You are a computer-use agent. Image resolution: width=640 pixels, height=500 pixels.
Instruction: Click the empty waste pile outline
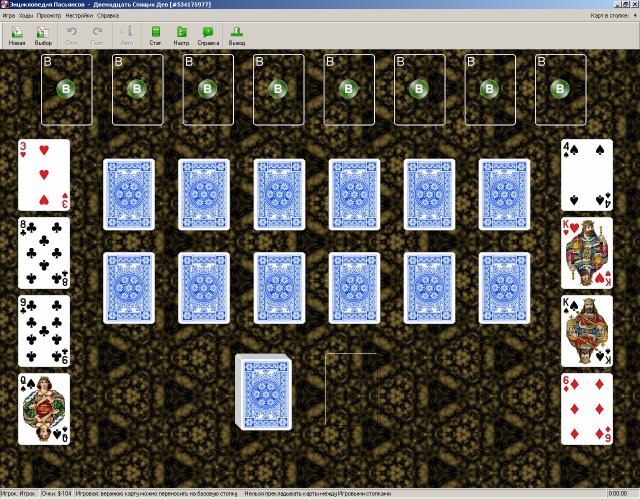[350, 390]
